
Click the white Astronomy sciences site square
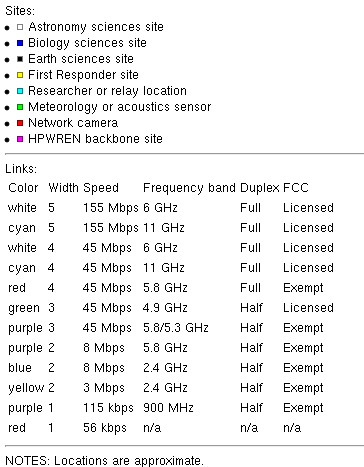pyautogui.click(x=20, y=27)
